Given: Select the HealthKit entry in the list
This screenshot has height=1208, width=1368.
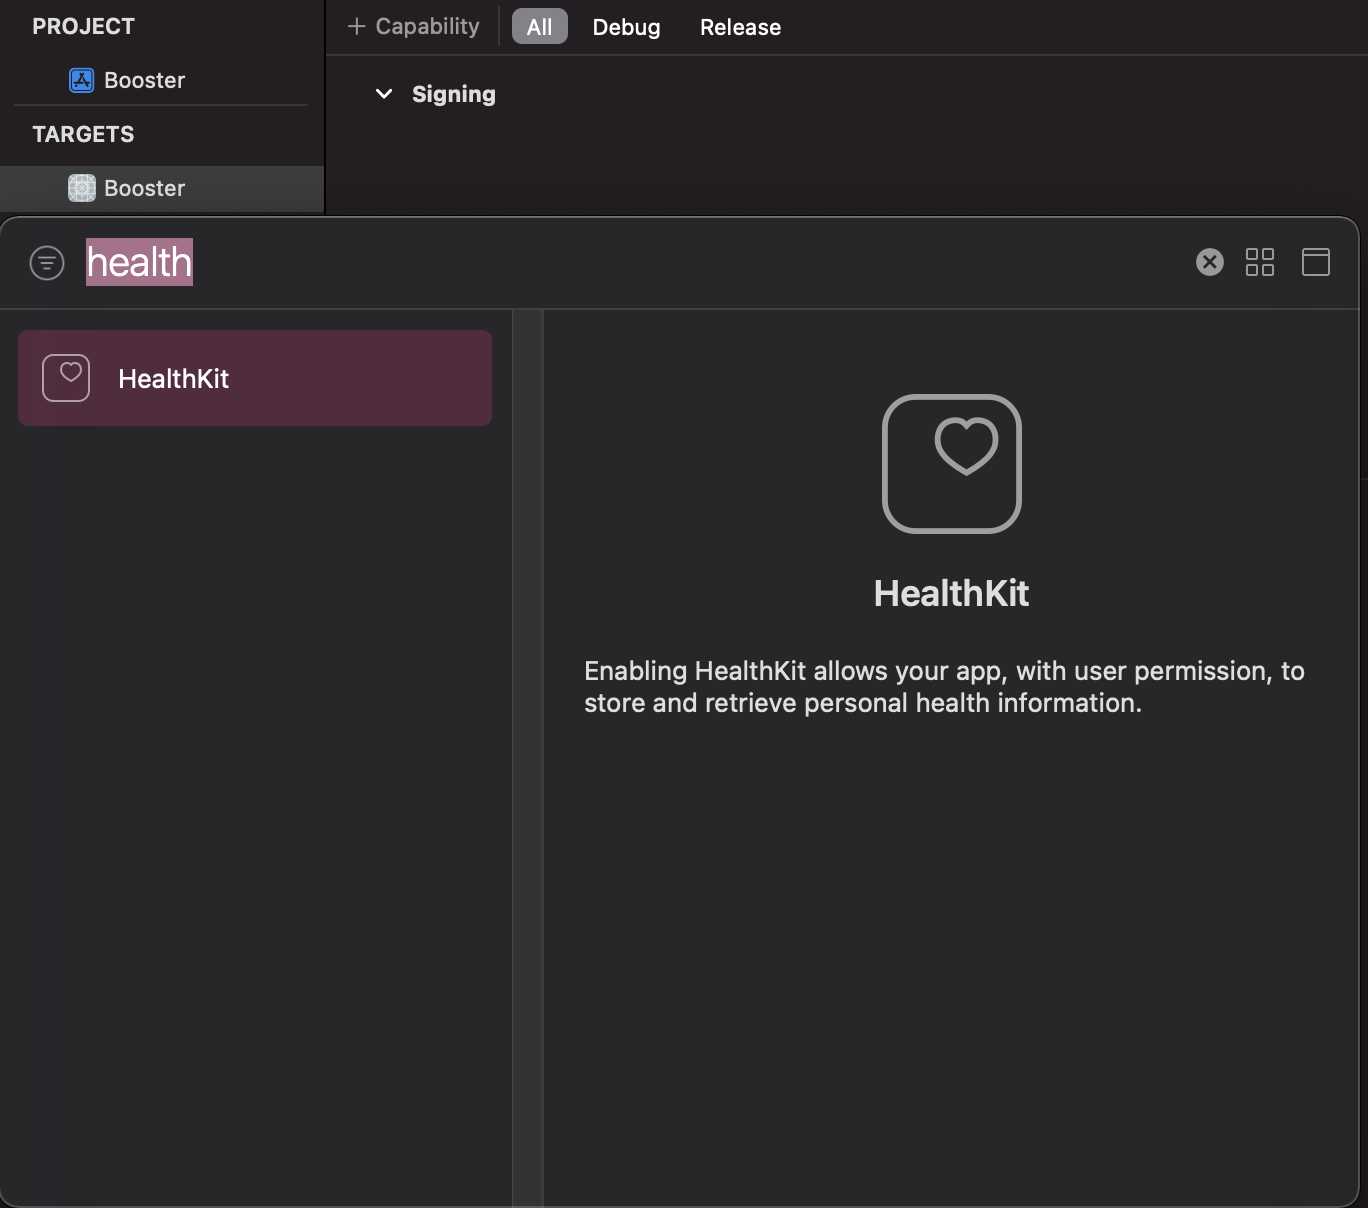Looking at the screenshot, I should click(x=173, y=378).
